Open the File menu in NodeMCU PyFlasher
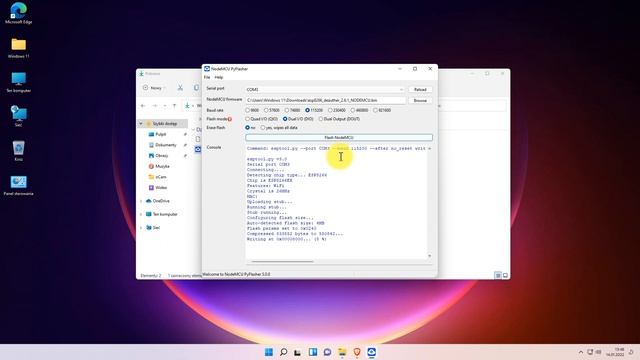Screen dimensions: 640x360 coord(207,77)
